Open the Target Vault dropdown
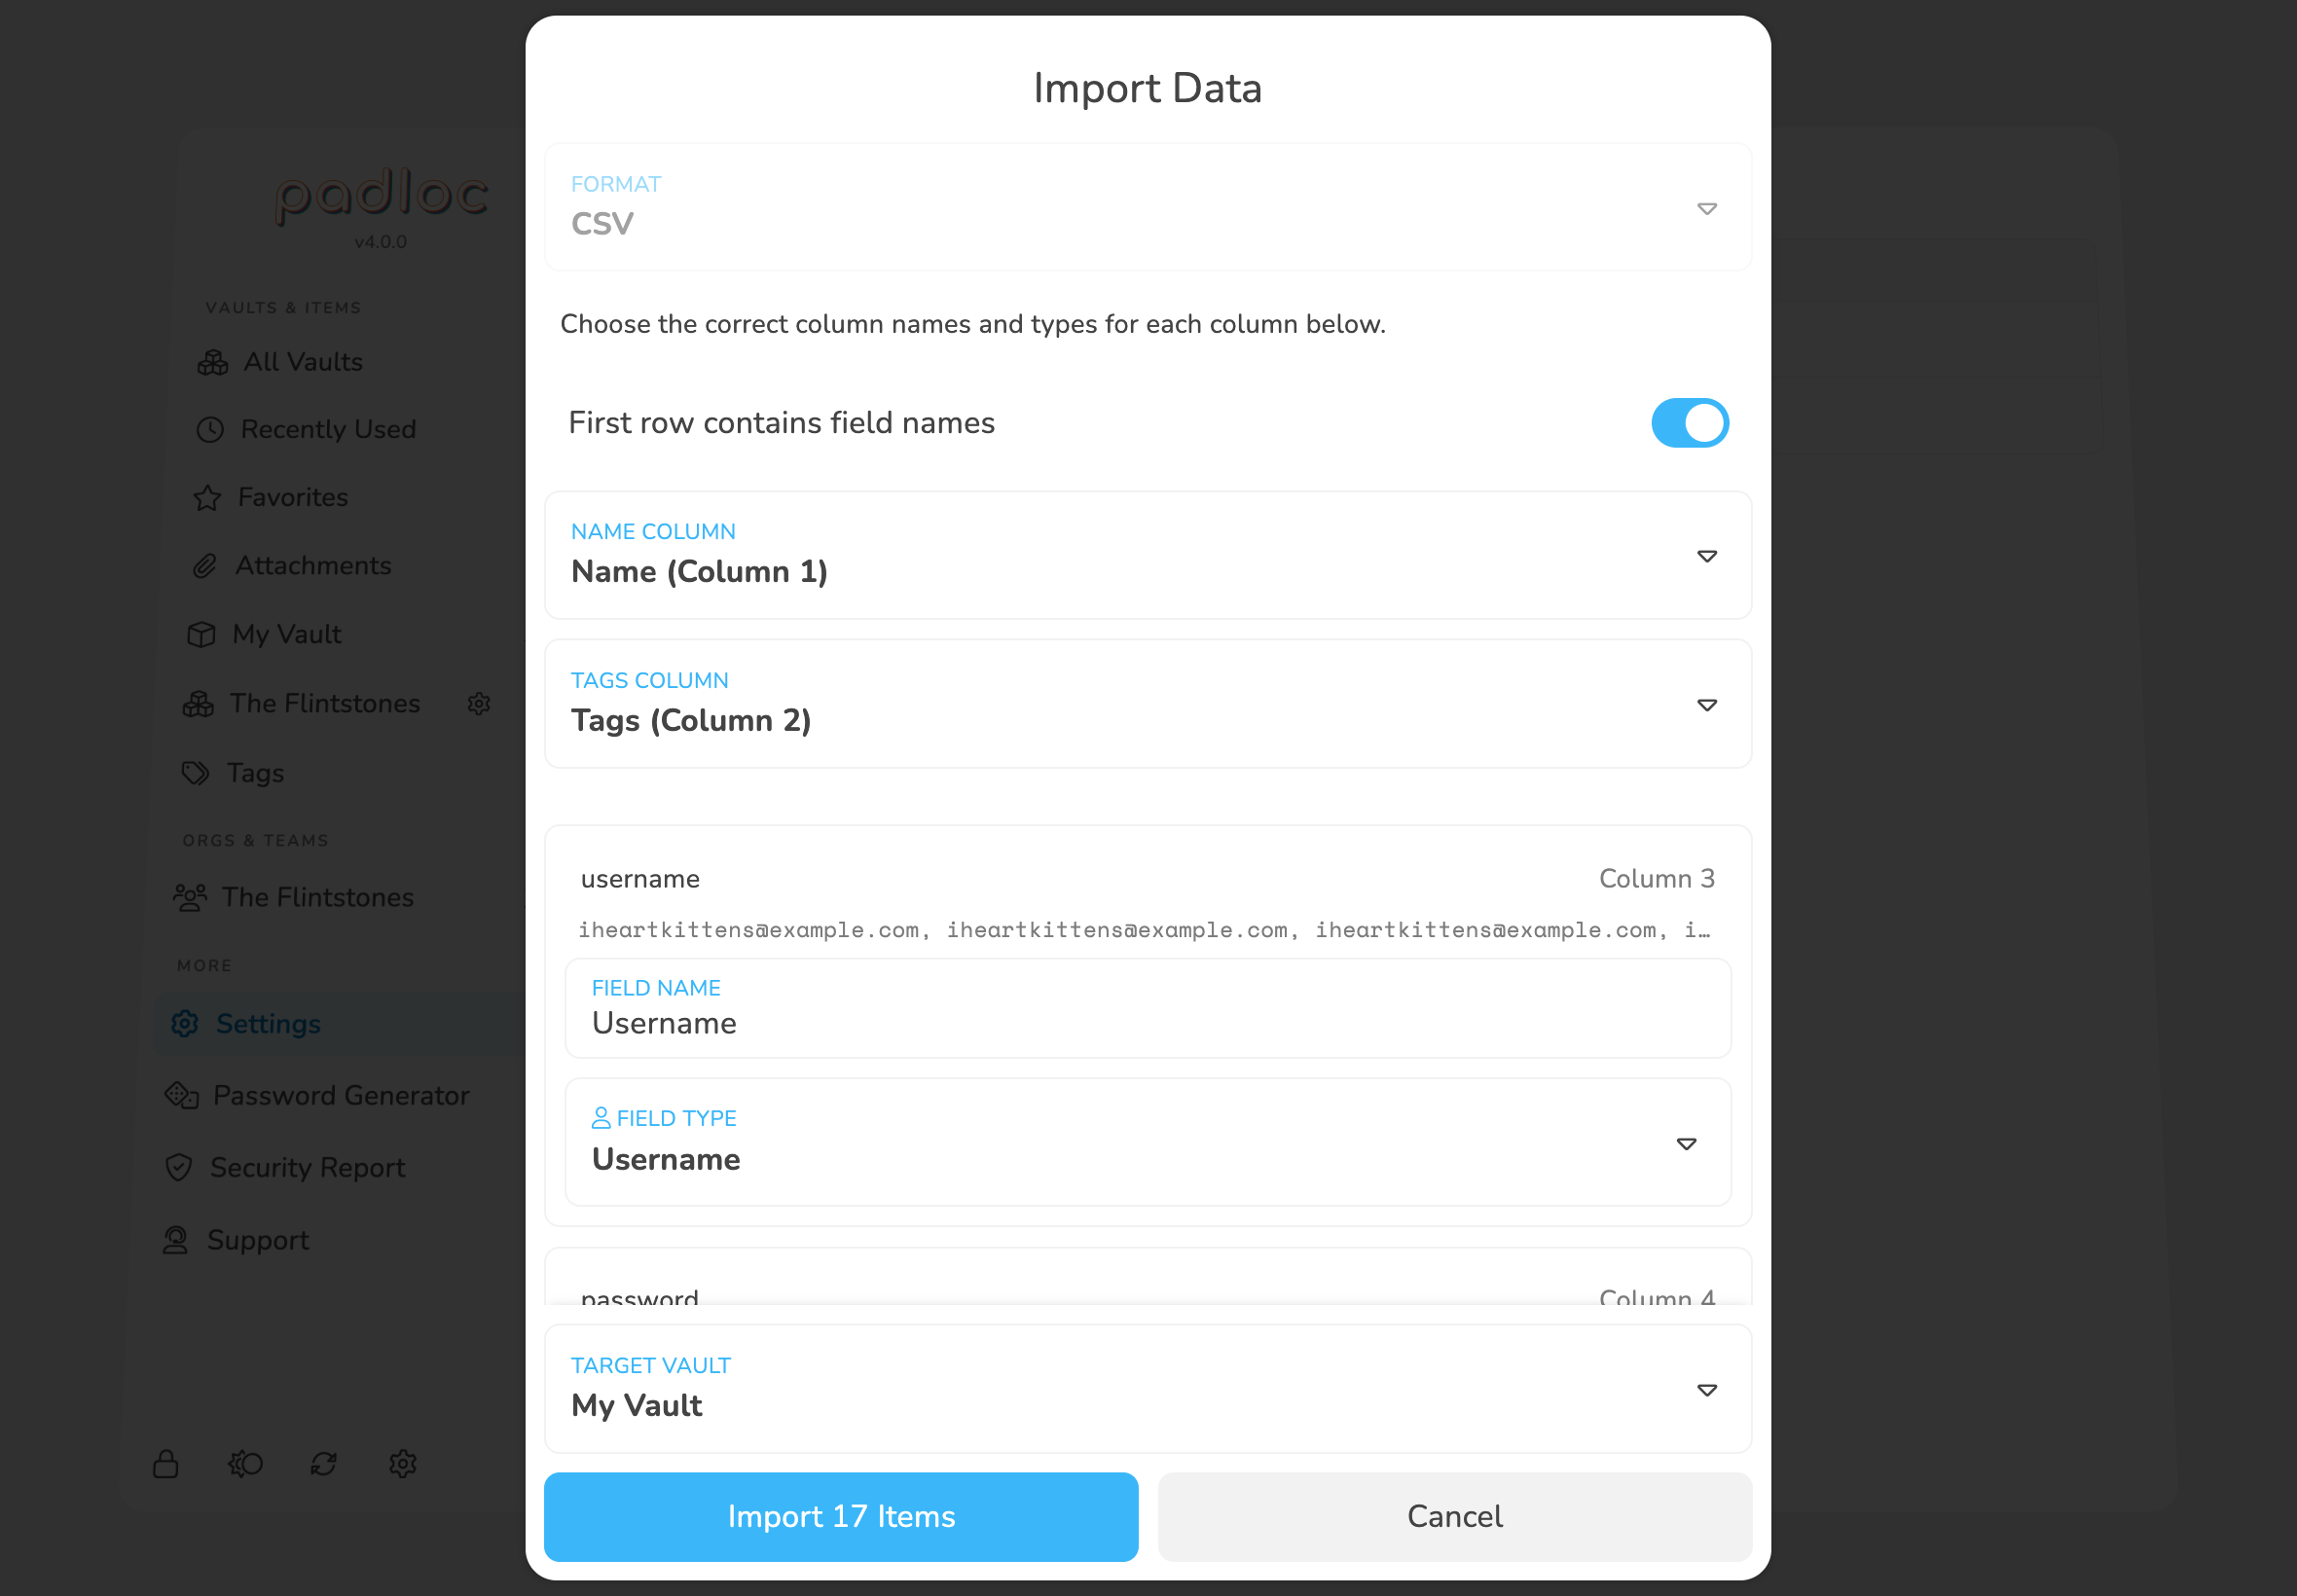Screen dimensions: 2297x1596 pos(1148,1389)
